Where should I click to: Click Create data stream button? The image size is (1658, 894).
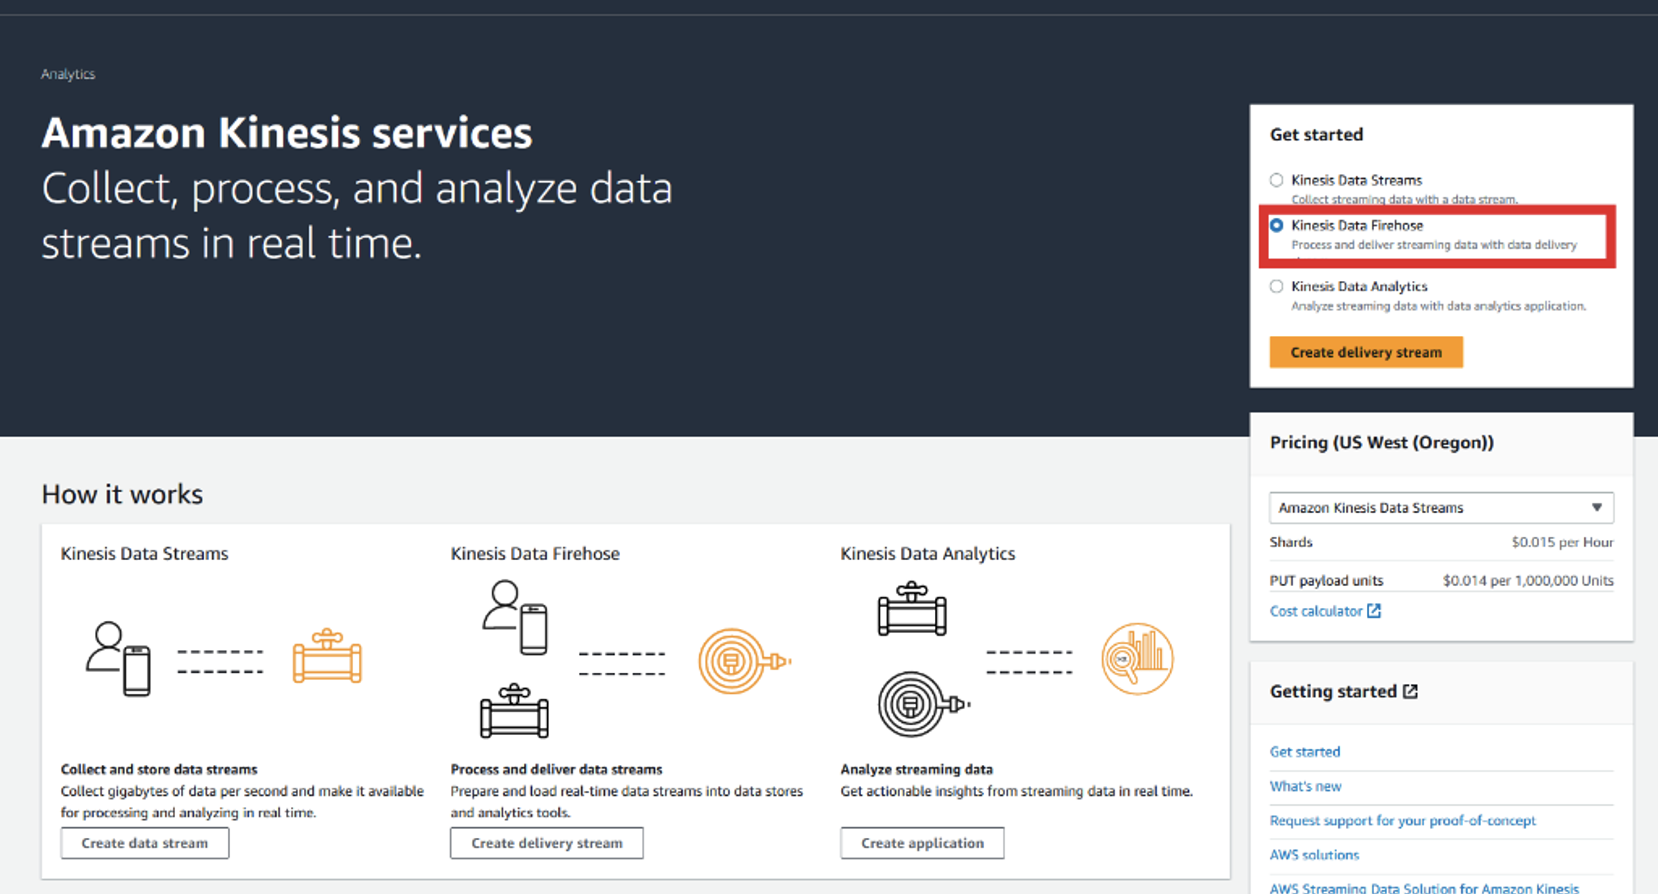pyautogui.click(x=145, y=843)
